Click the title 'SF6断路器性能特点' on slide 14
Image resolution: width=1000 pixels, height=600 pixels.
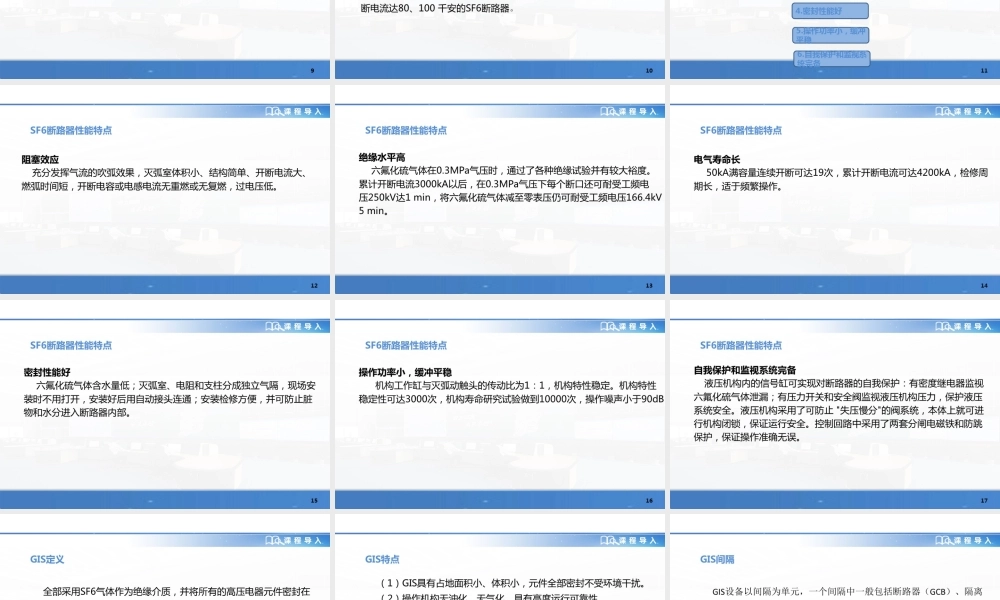[740, 130]
